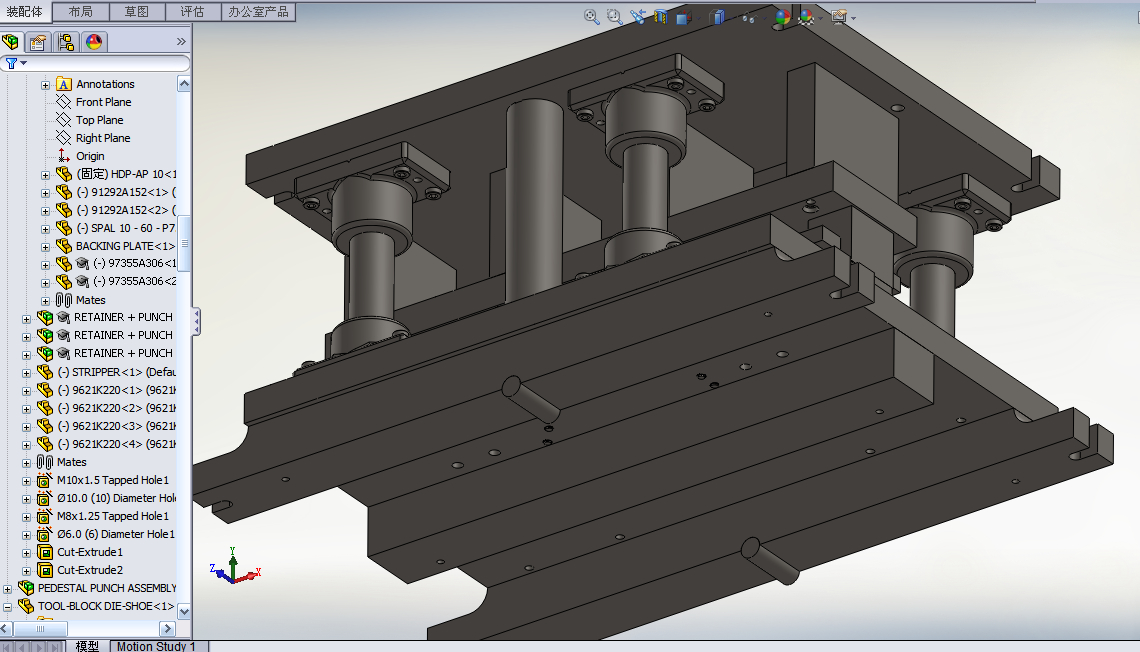
Task: Expand the manager panel chevron (>>)
Action: tap(181, 42)
